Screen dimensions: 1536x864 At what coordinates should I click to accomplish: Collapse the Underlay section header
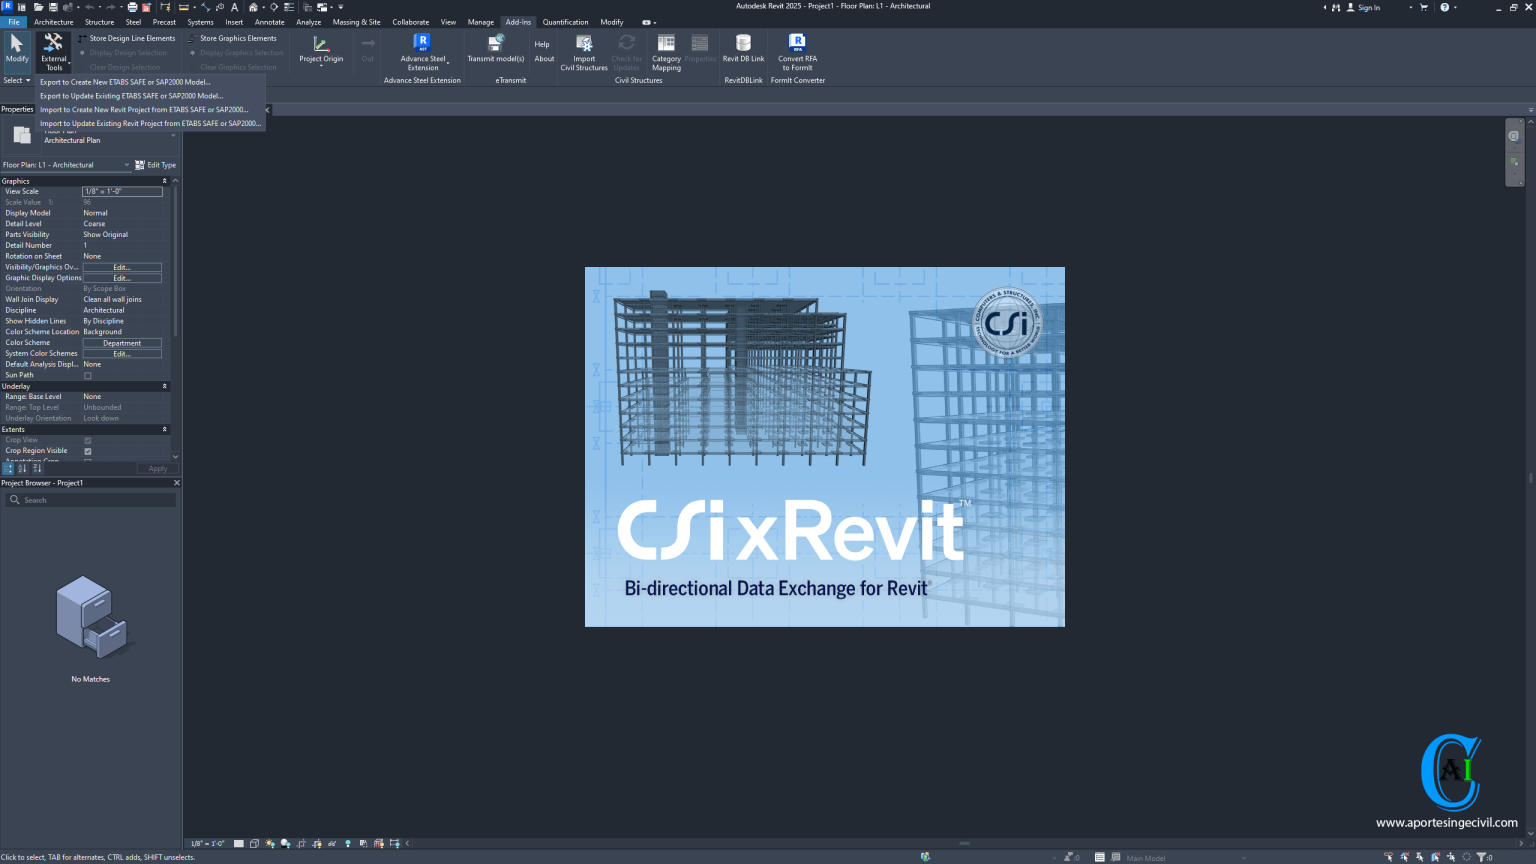click(x=164, y=386)
